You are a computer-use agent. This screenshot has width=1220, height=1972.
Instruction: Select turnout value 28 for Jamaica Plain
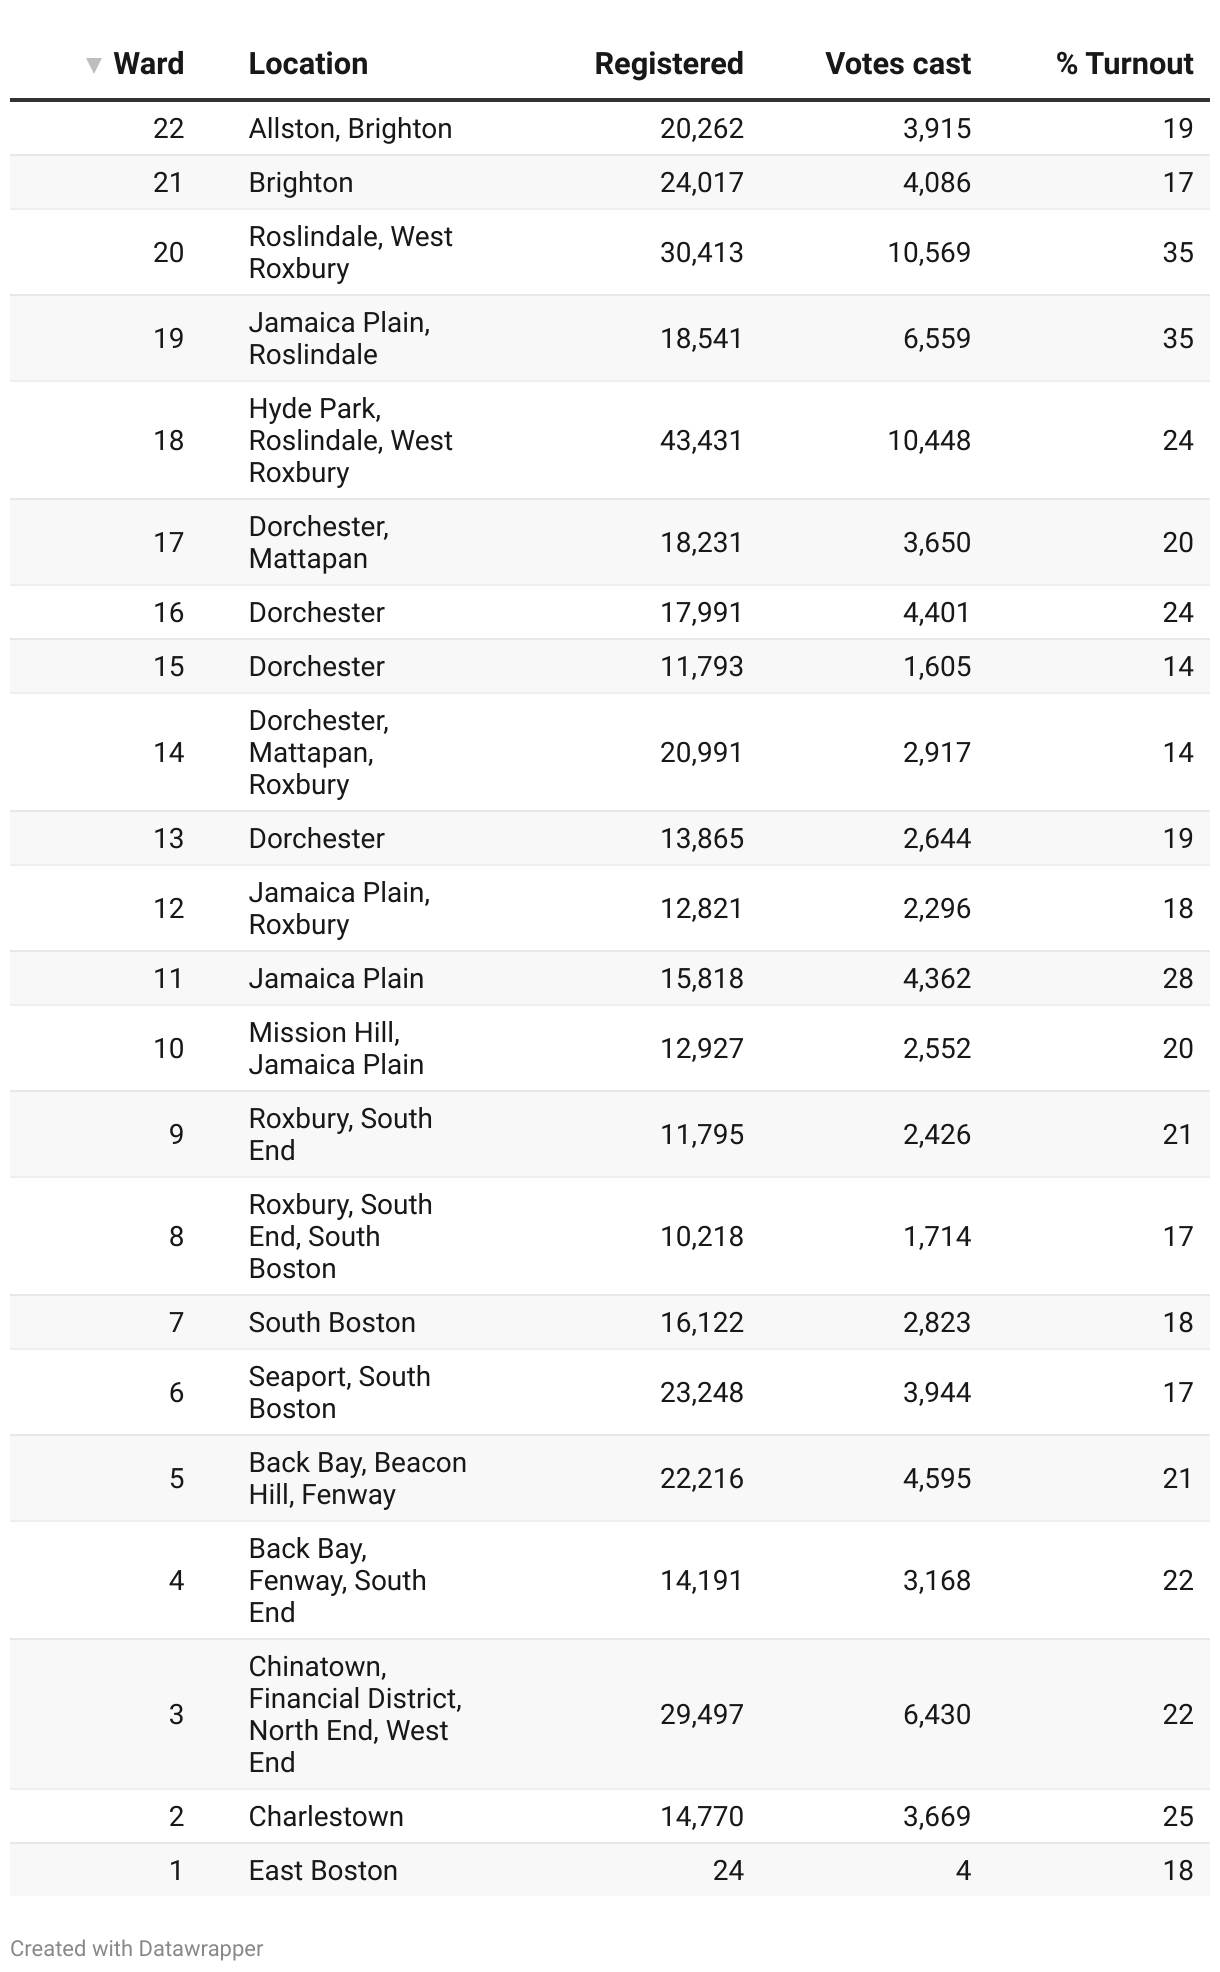tap(1177, 978)
